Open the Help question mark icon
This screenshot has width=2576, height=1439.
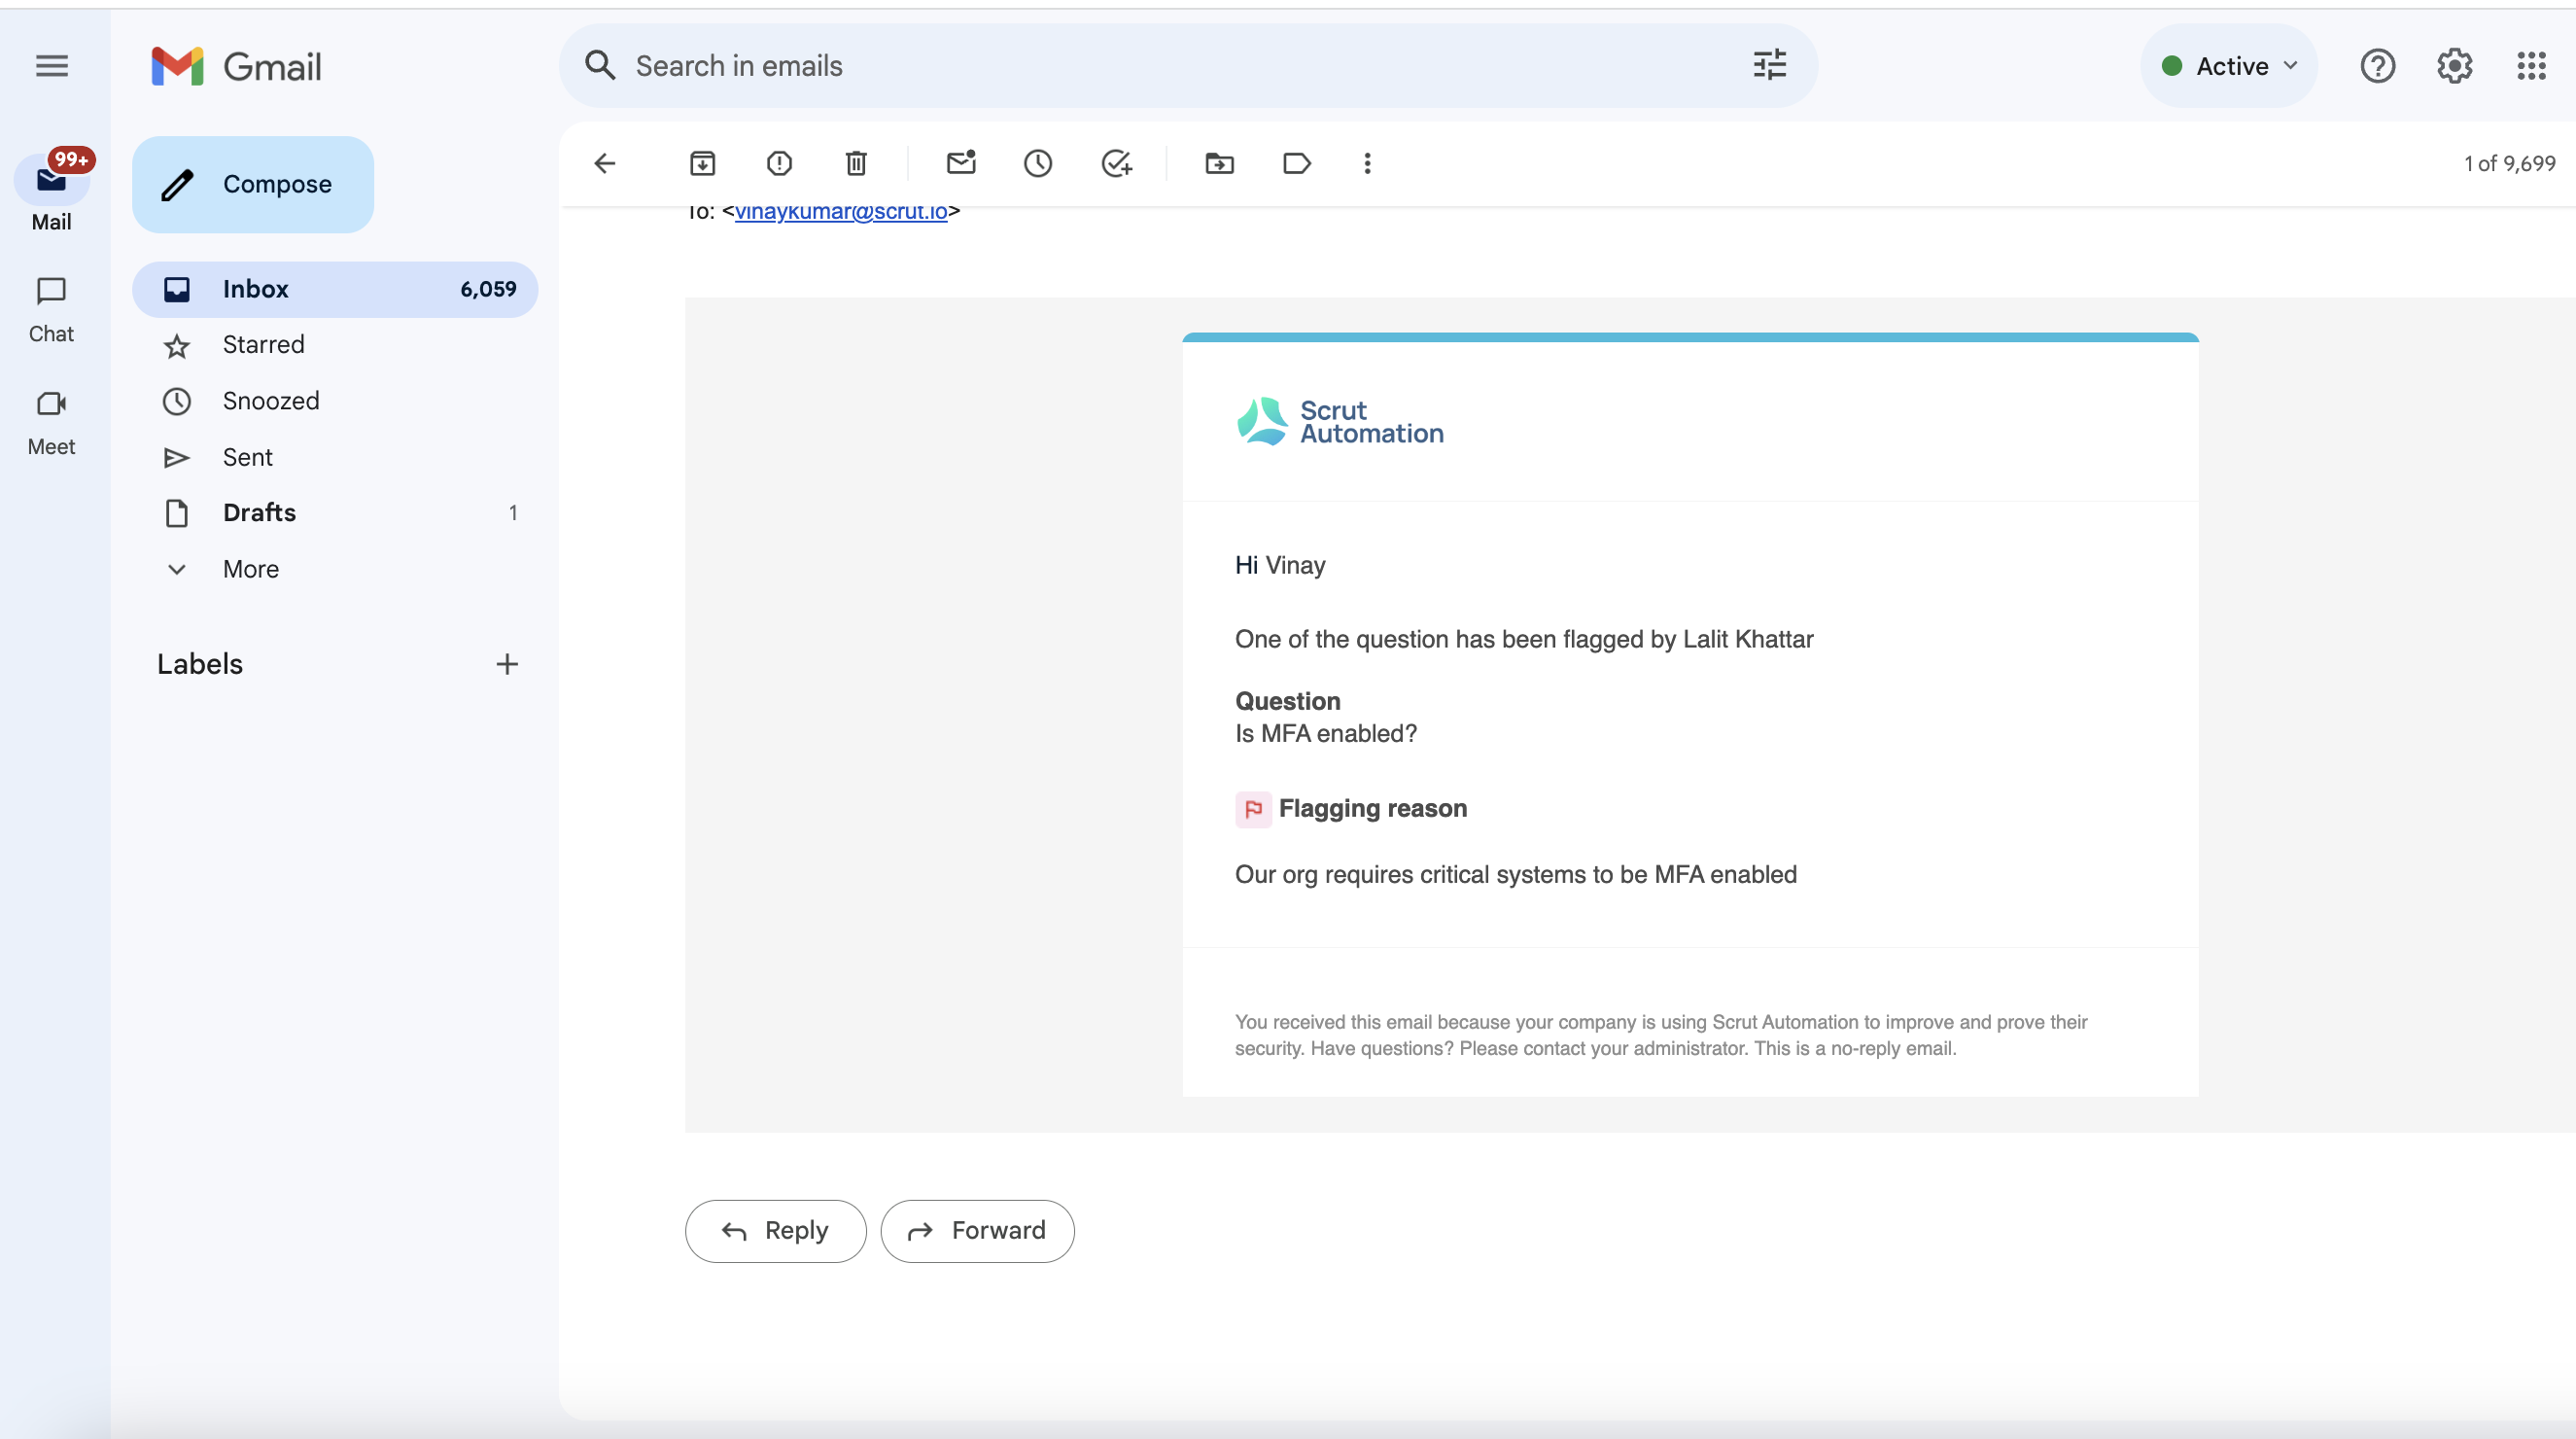click(2377, 66)
